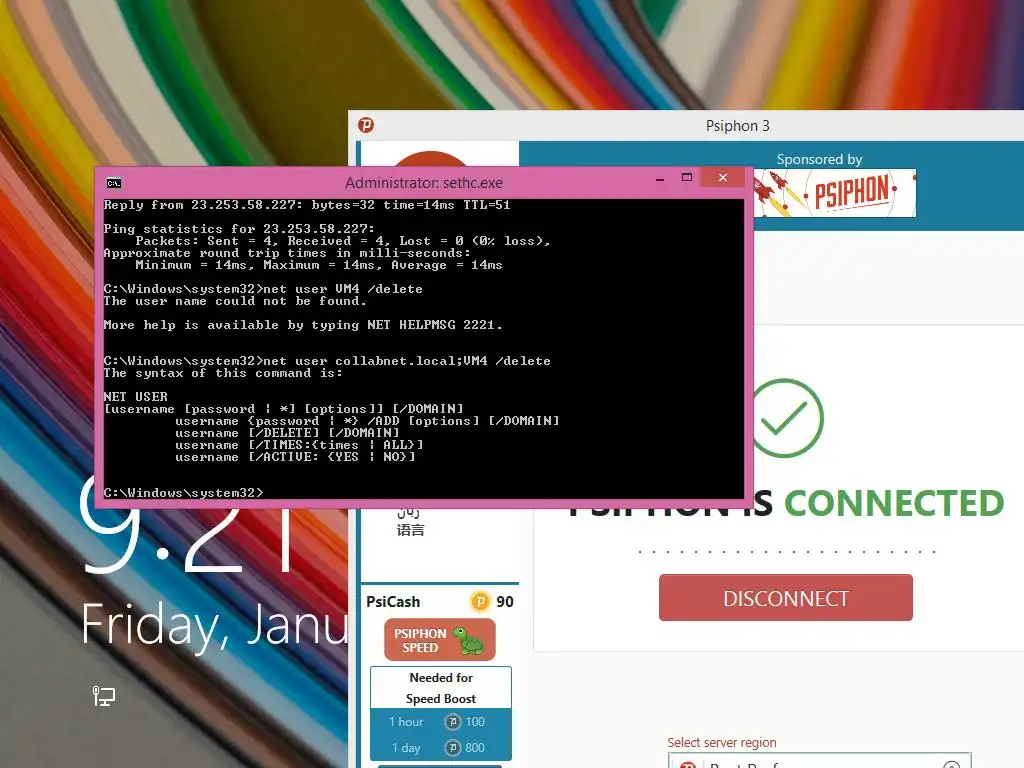Maximize the sethc.exe command prompt window
Screen dimensions: 1024x768
[x=687, y=178]
